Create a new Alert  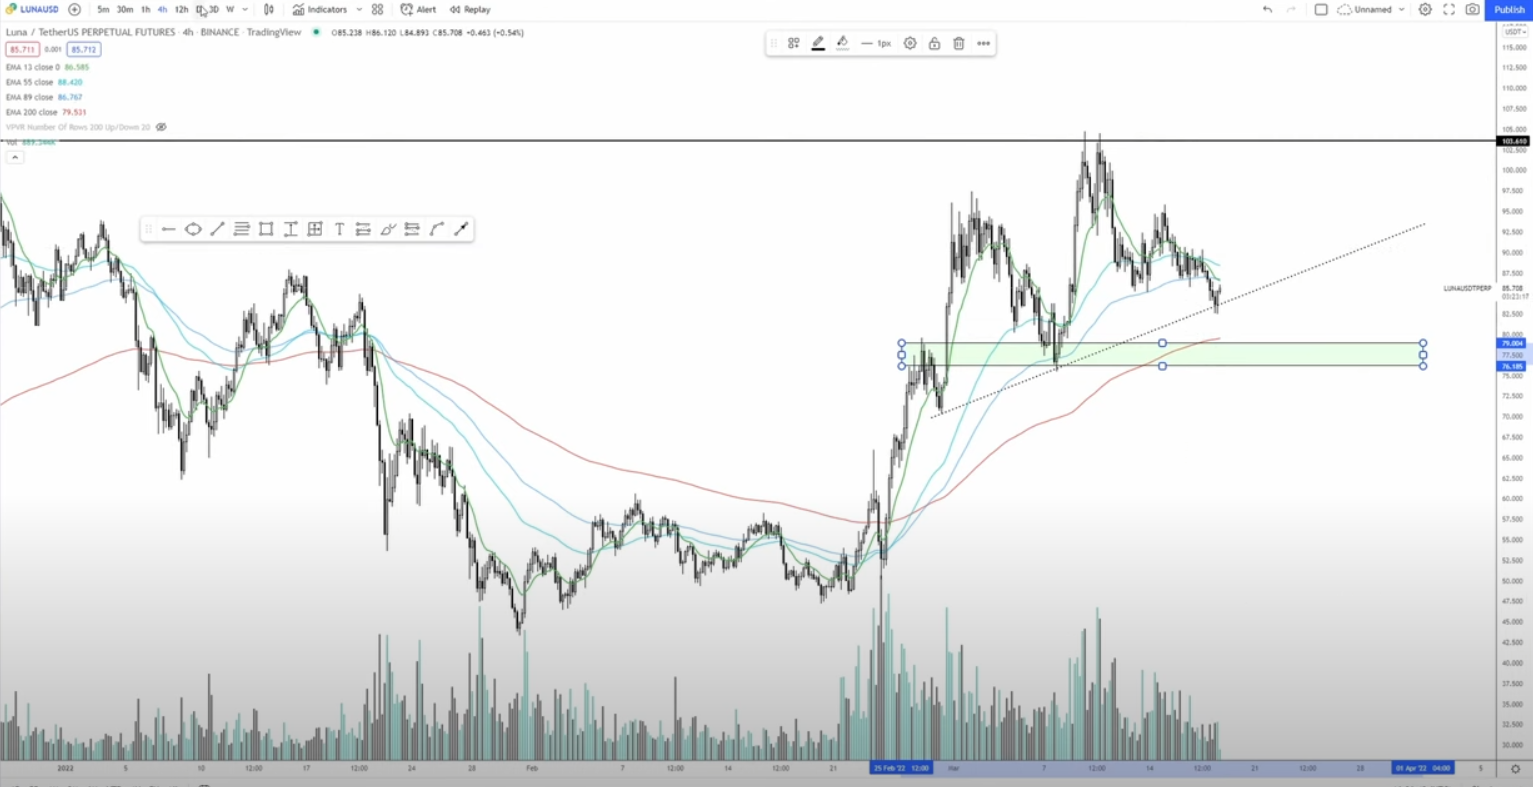point(418,9)
